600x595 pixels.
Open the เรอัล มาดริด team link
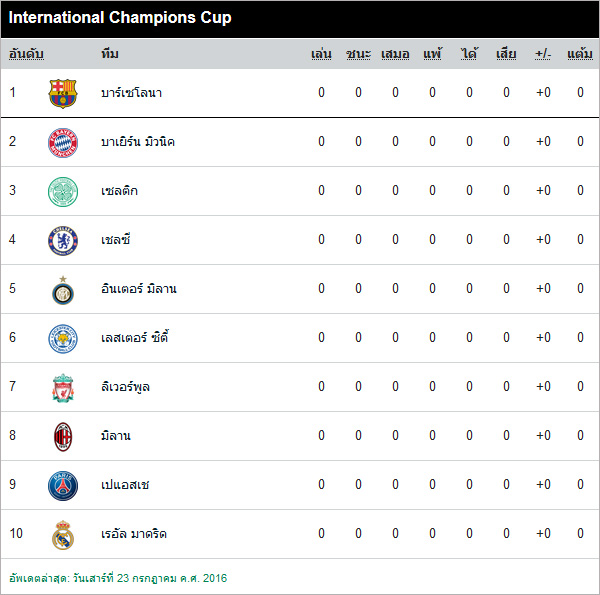(134, 534)
